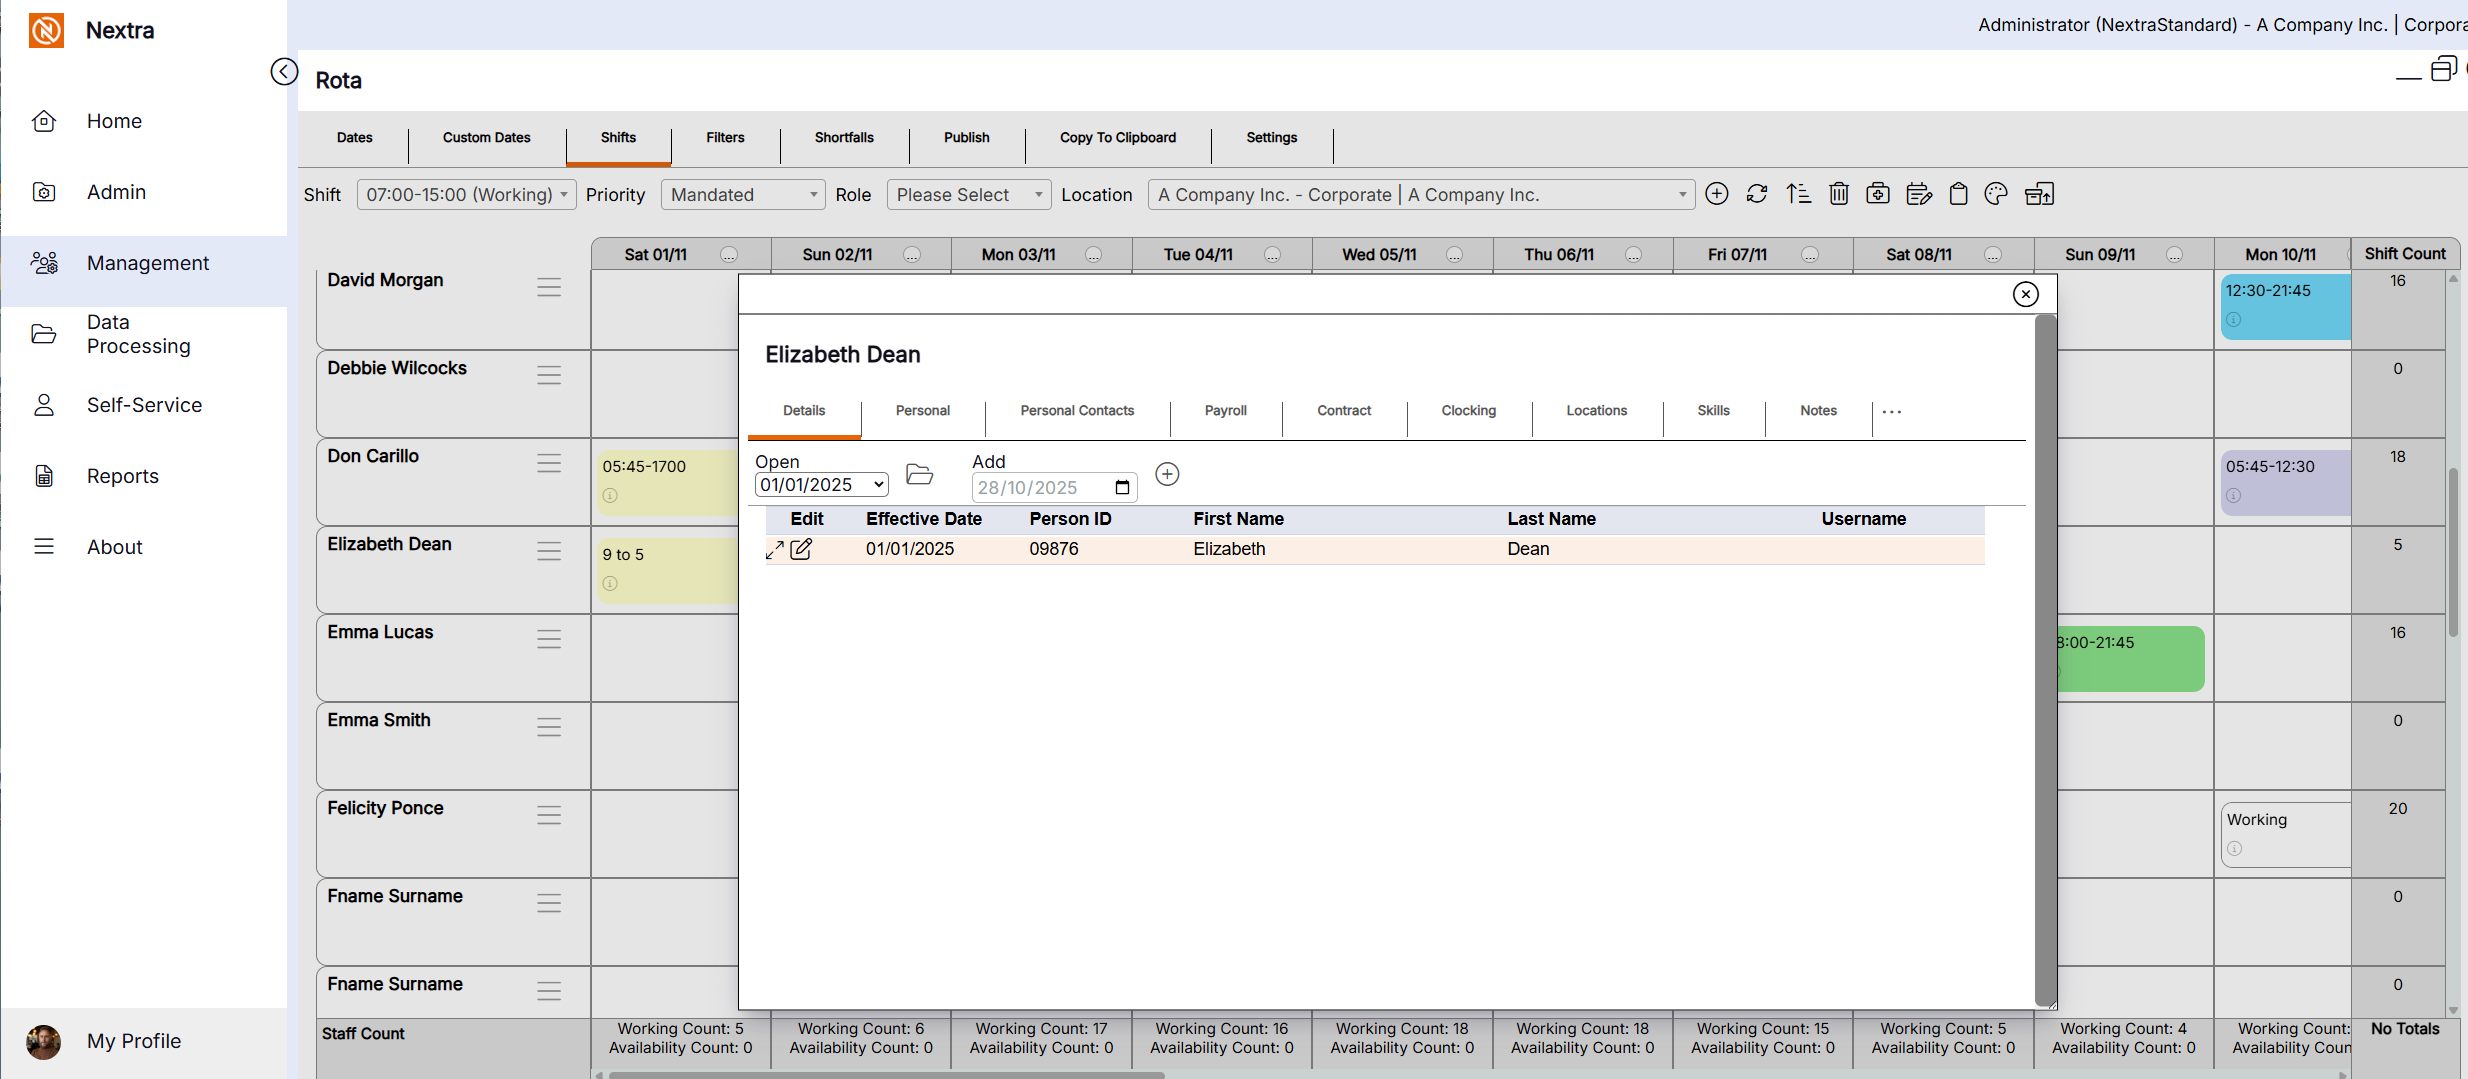Open Felicity Ponce's row menu icon
Image resolution: width=2468 pixels, height=1079 pixels.
[x=549, y=815]
